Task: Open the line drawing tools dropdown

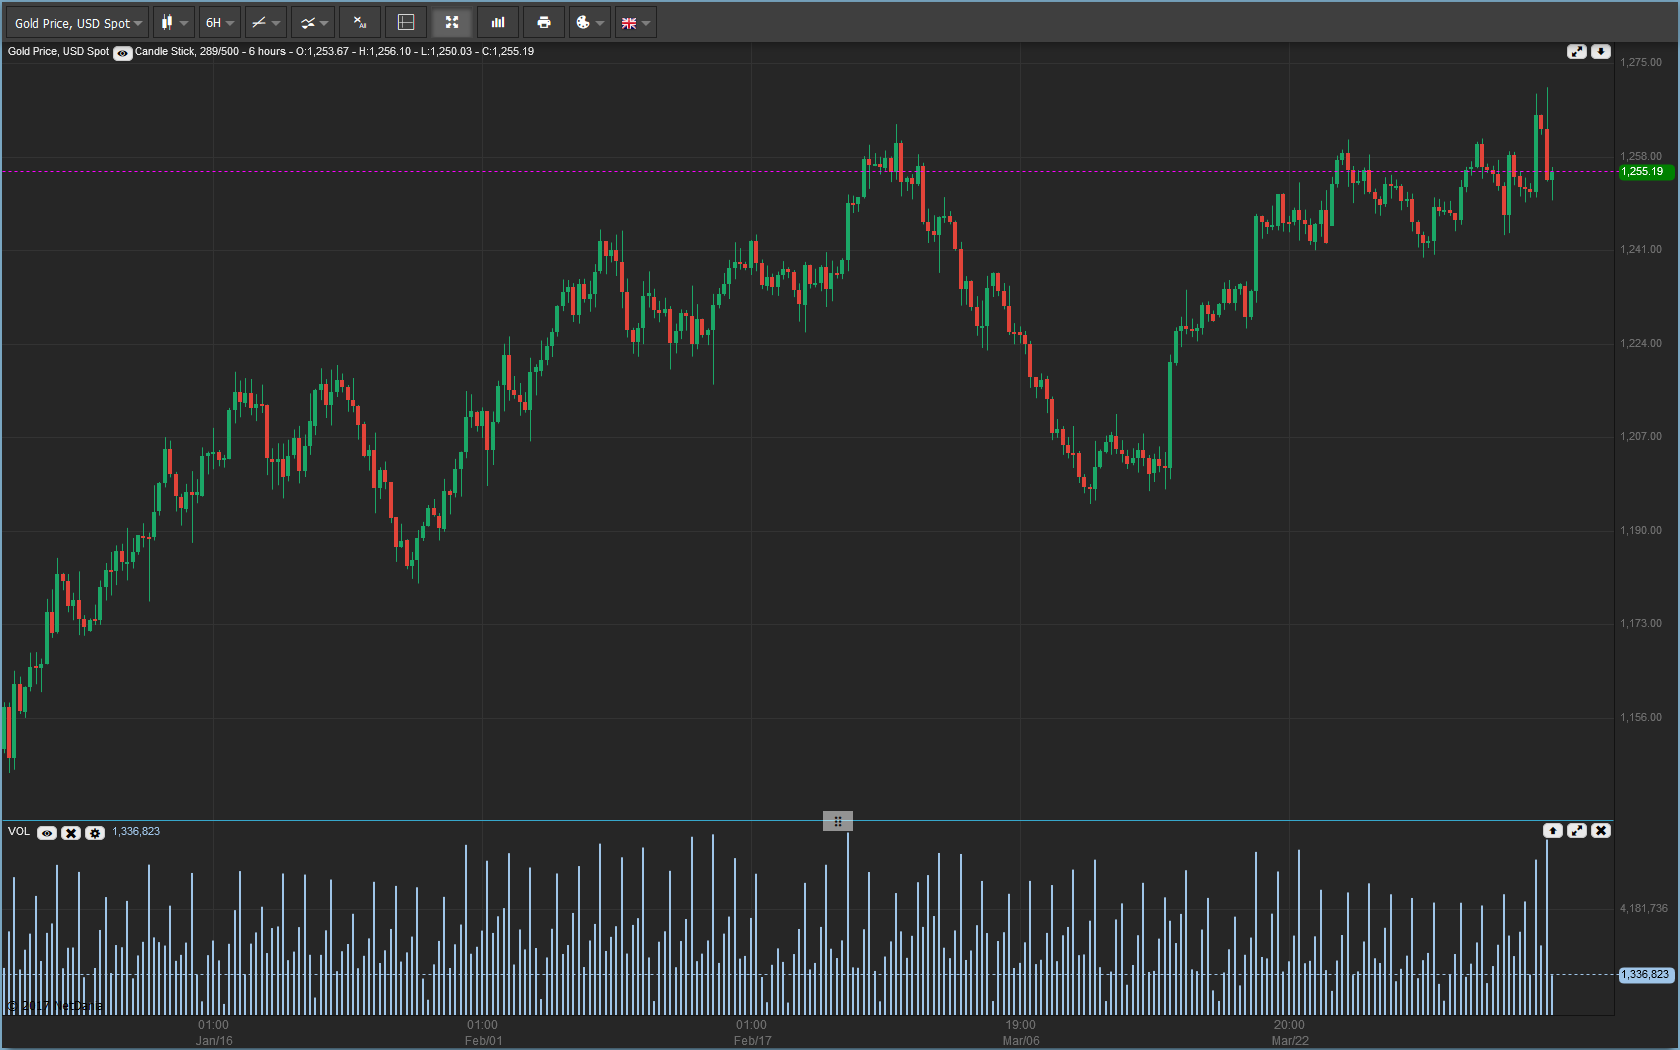Action: coord(266,22)
